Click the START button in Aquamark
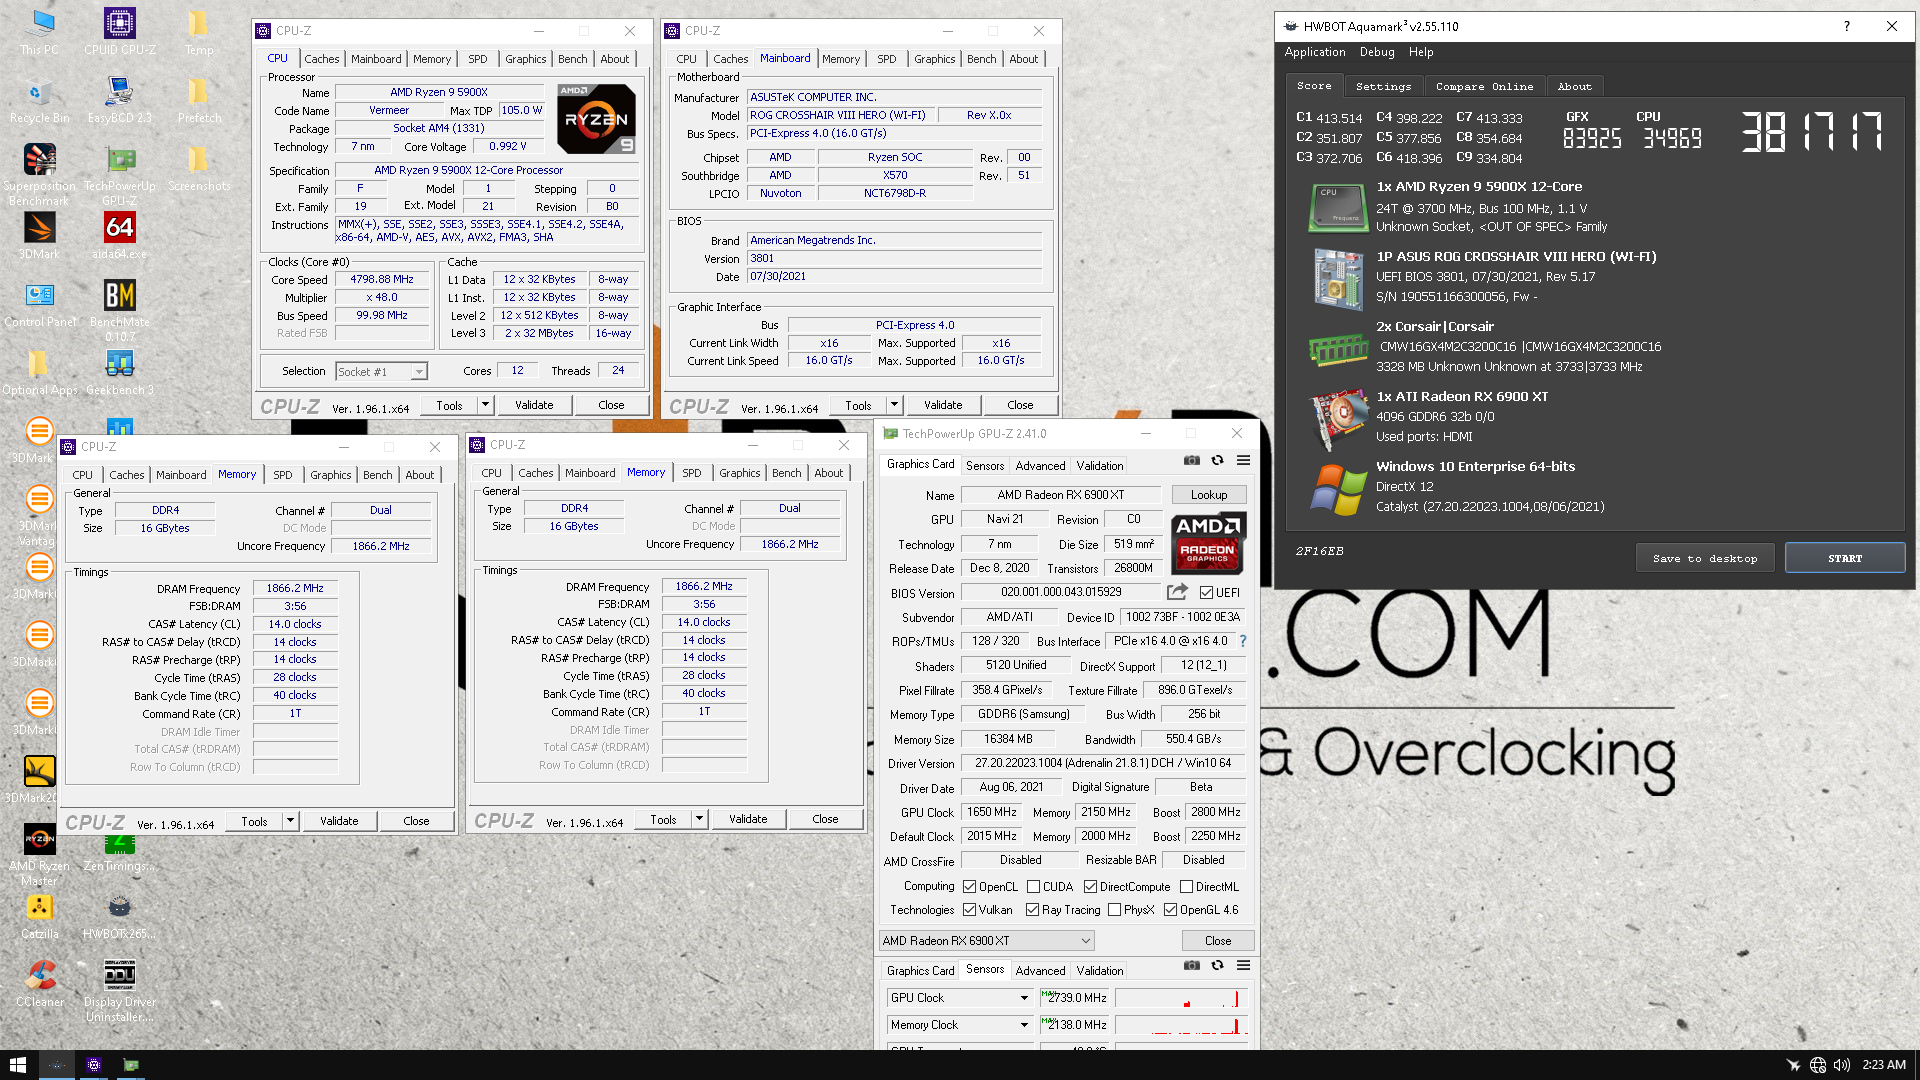1920x1080 pixels. point(1844,558)
